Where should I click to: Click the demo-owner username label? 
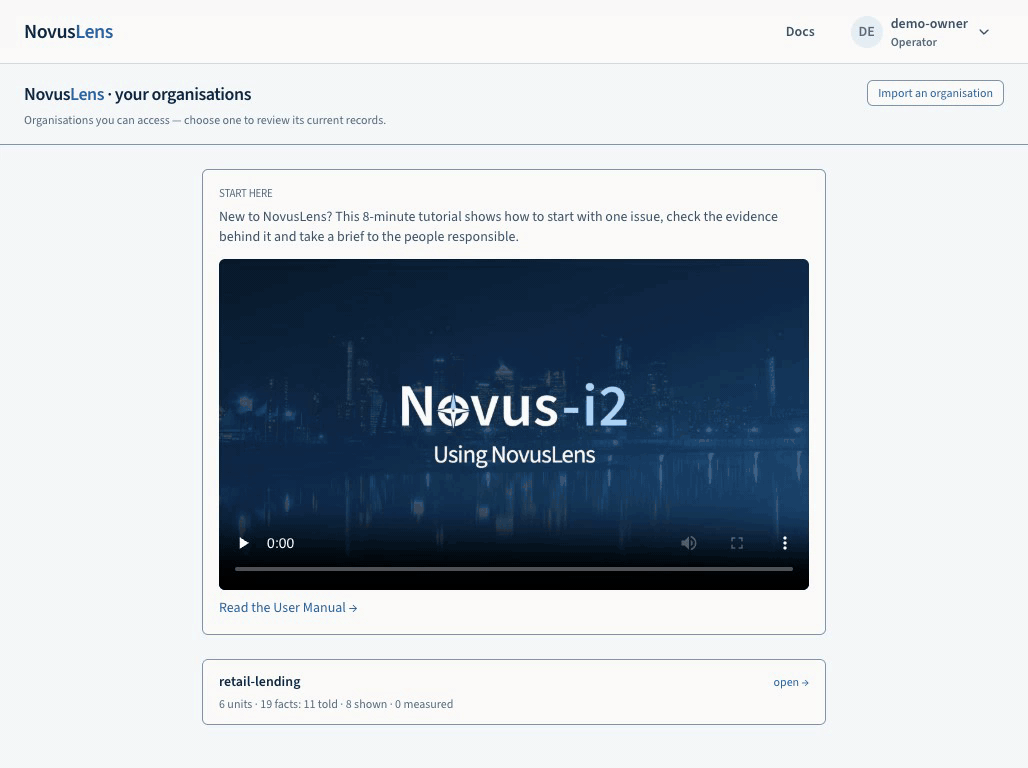tap(929, 24)
